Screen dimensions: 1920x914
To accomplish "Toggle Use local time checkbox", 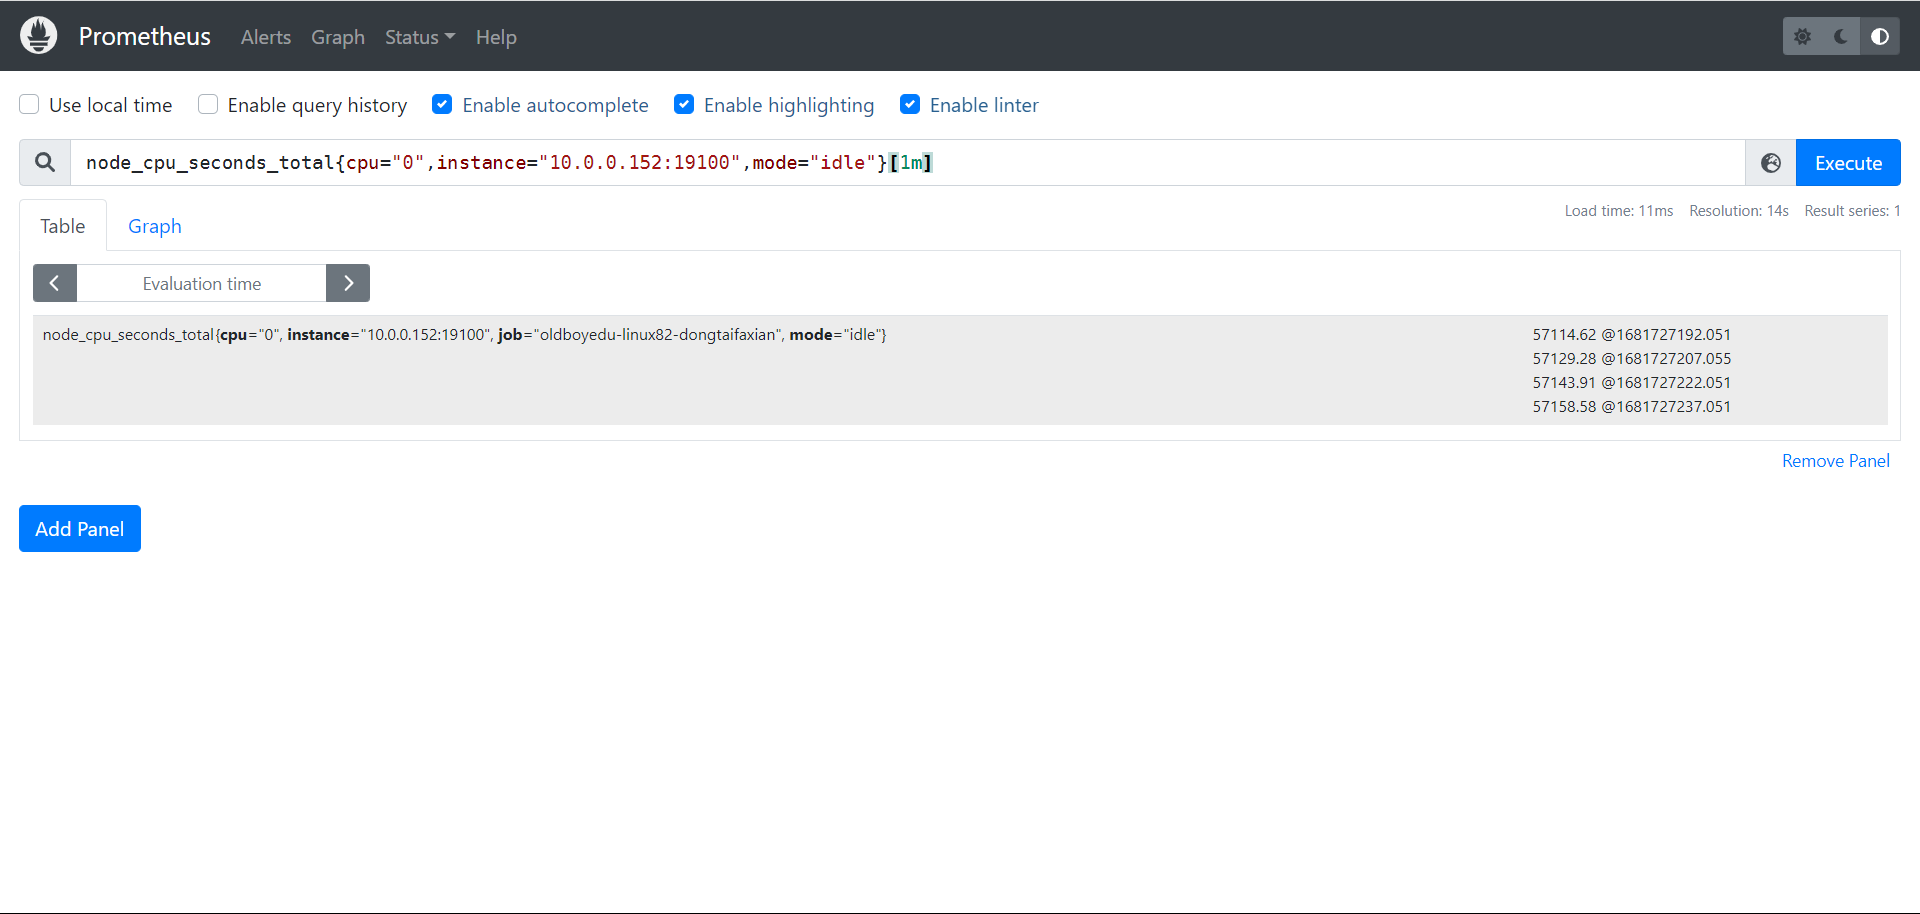I will pyautogui.click(x=30, y=105).
